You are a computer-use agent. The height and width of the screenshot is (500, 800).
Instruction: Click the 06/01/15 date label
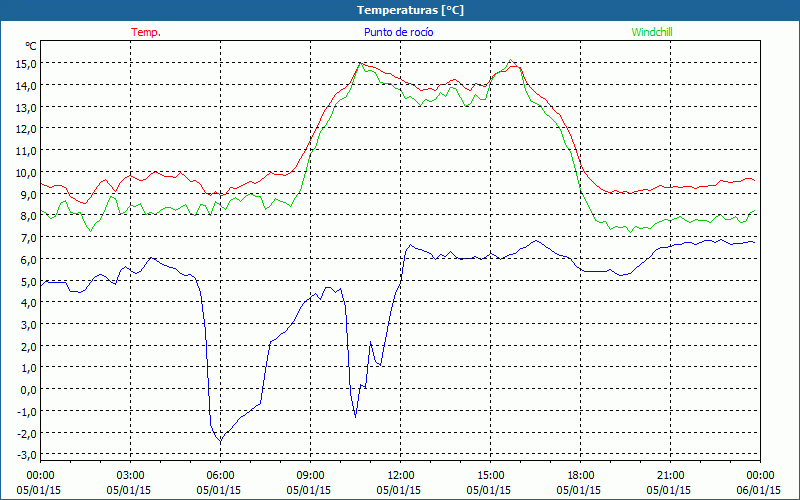pos(760,490)
